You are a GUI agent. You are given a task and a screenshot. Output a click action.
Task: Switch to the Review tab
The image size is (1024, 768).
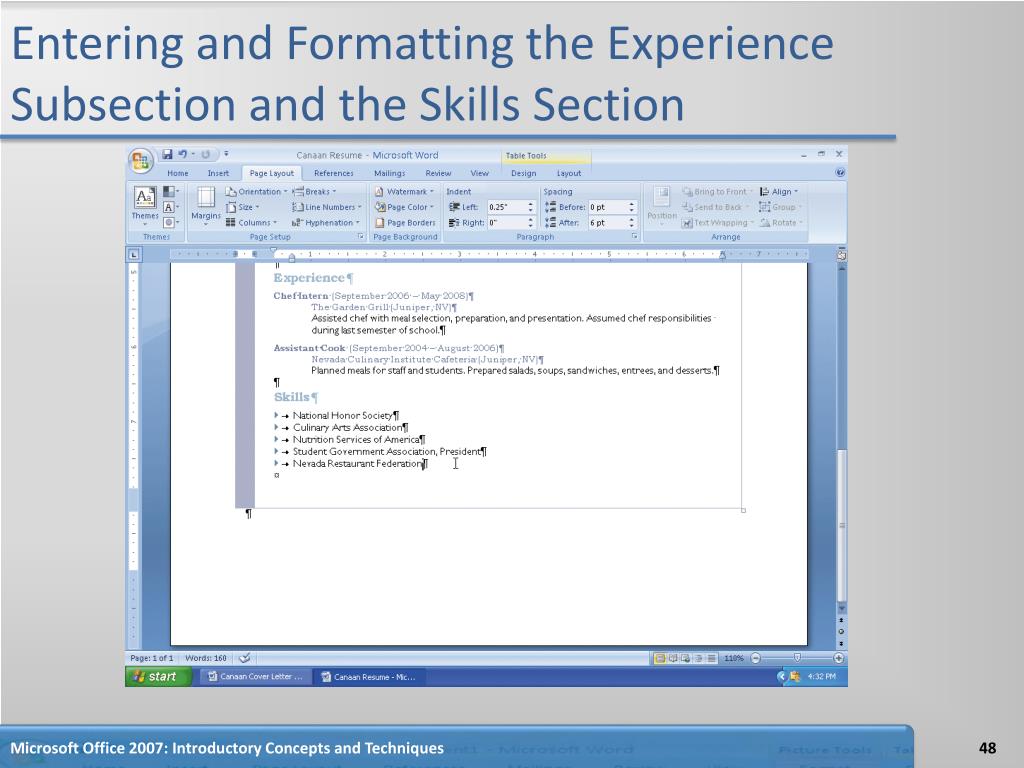(x=438, y=173)
